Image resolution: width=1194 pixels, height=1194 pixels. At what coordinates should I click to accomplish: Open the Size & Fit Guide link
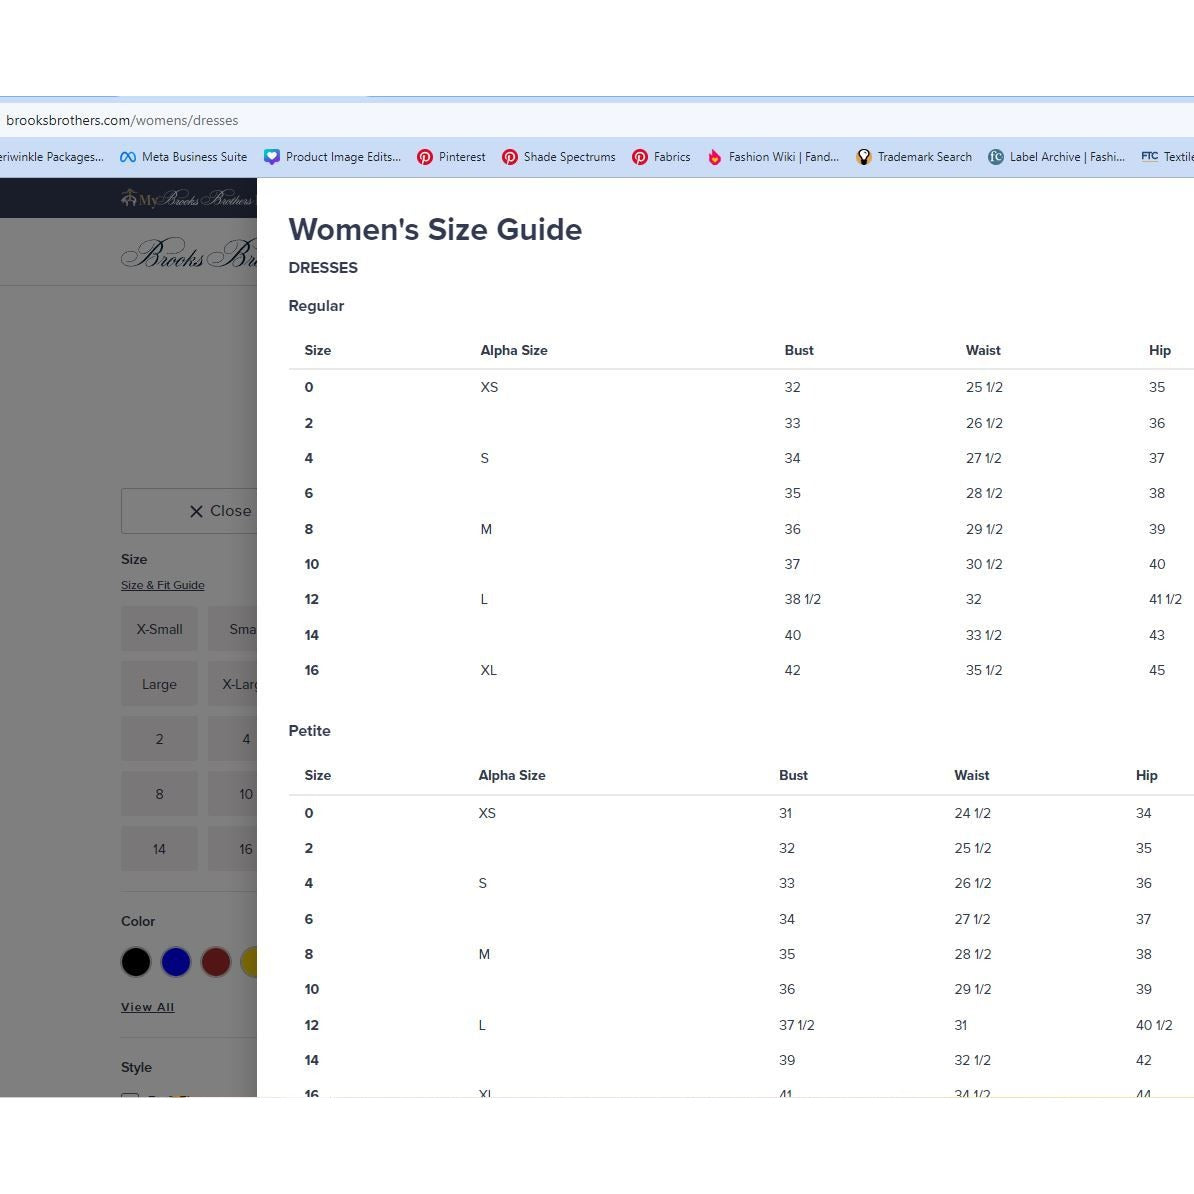163,585
